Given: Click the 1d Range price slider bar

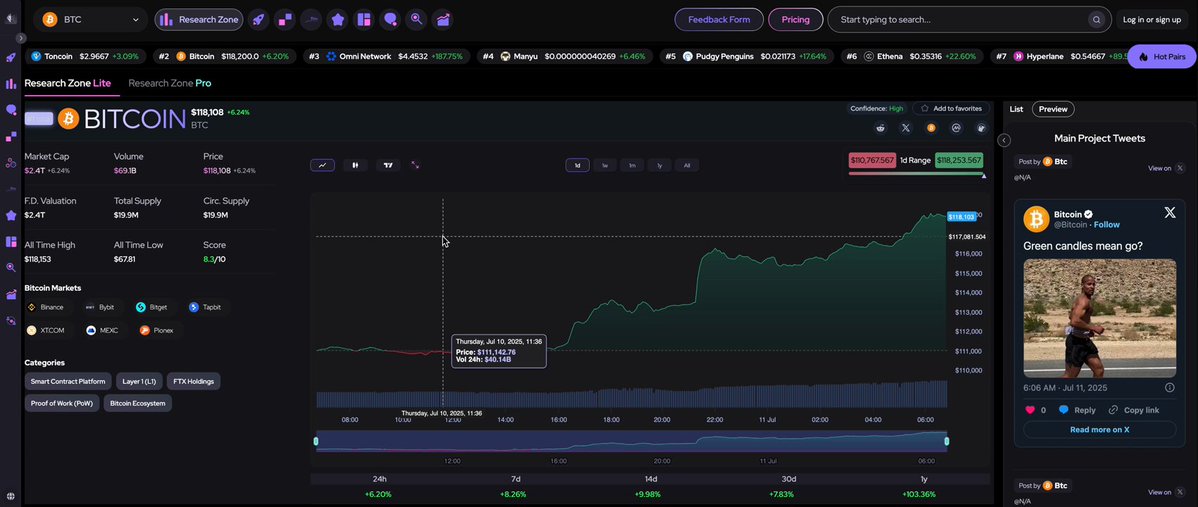Looking at the screenshot, I should tap(915, 173).
